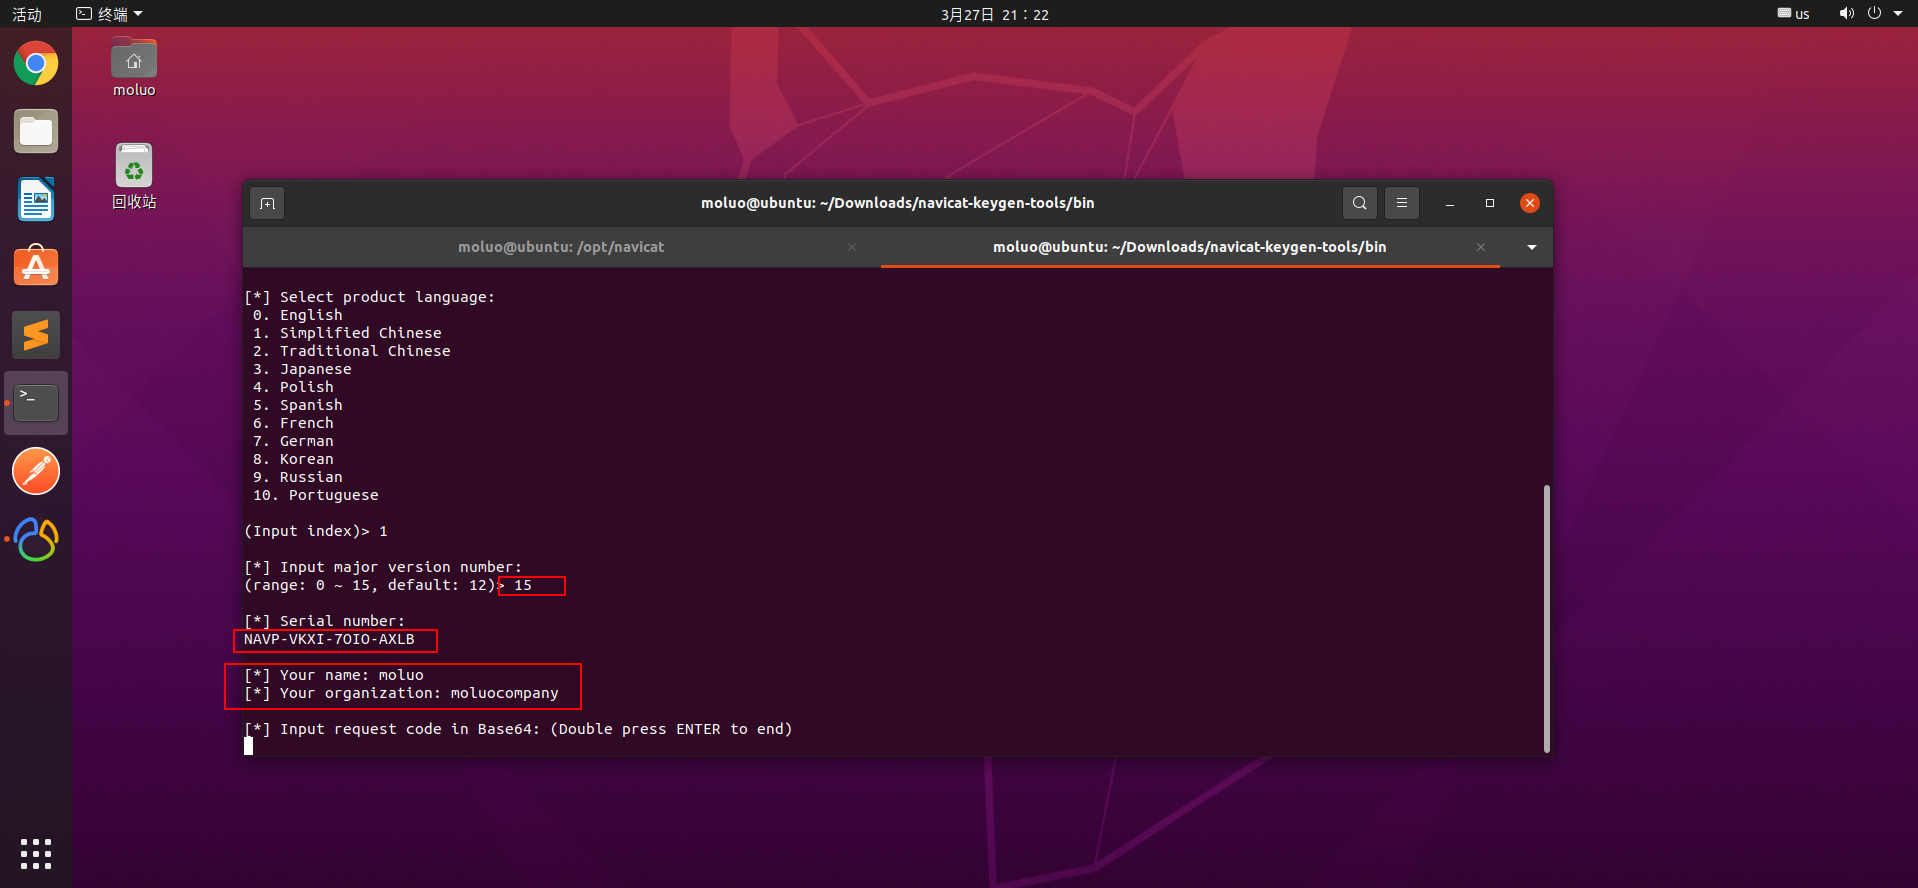Open Navicat from the dock
Screen dimensions: 1918x888
(x=36, y=539)
